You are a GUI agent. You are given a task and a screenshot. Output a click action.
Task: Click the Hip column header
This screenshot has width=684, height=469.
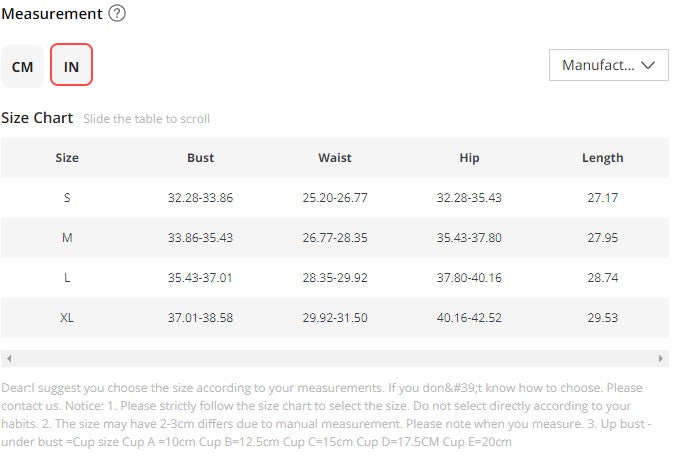coord(469,158)
